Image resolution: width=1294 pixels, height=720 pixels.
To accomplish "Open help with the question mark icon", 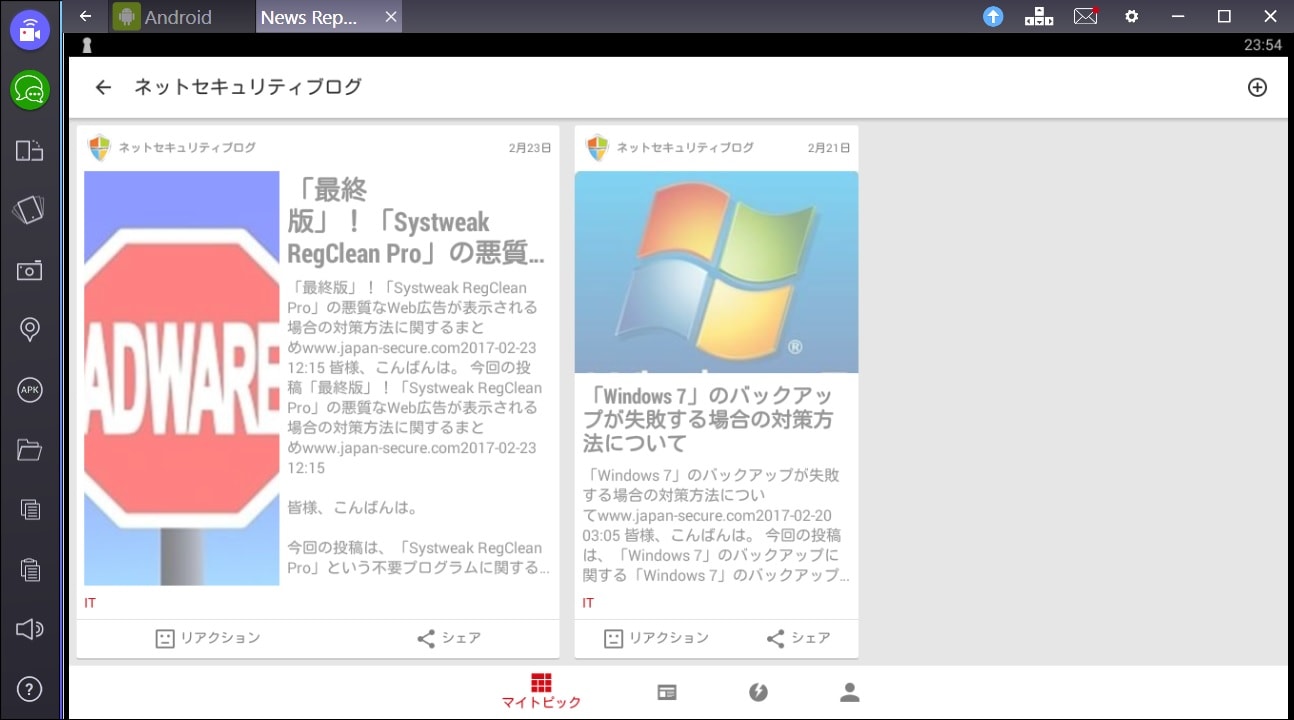I will click(x=30, y=689).
